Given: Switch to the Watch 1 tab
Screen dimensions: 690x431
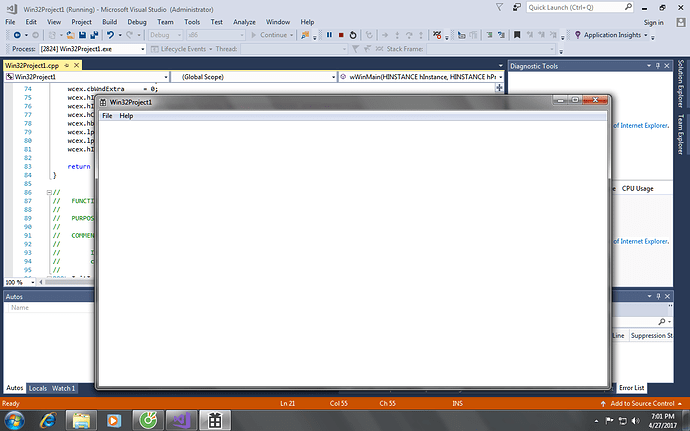Looking at the screenshot, I should coord(64,387).
